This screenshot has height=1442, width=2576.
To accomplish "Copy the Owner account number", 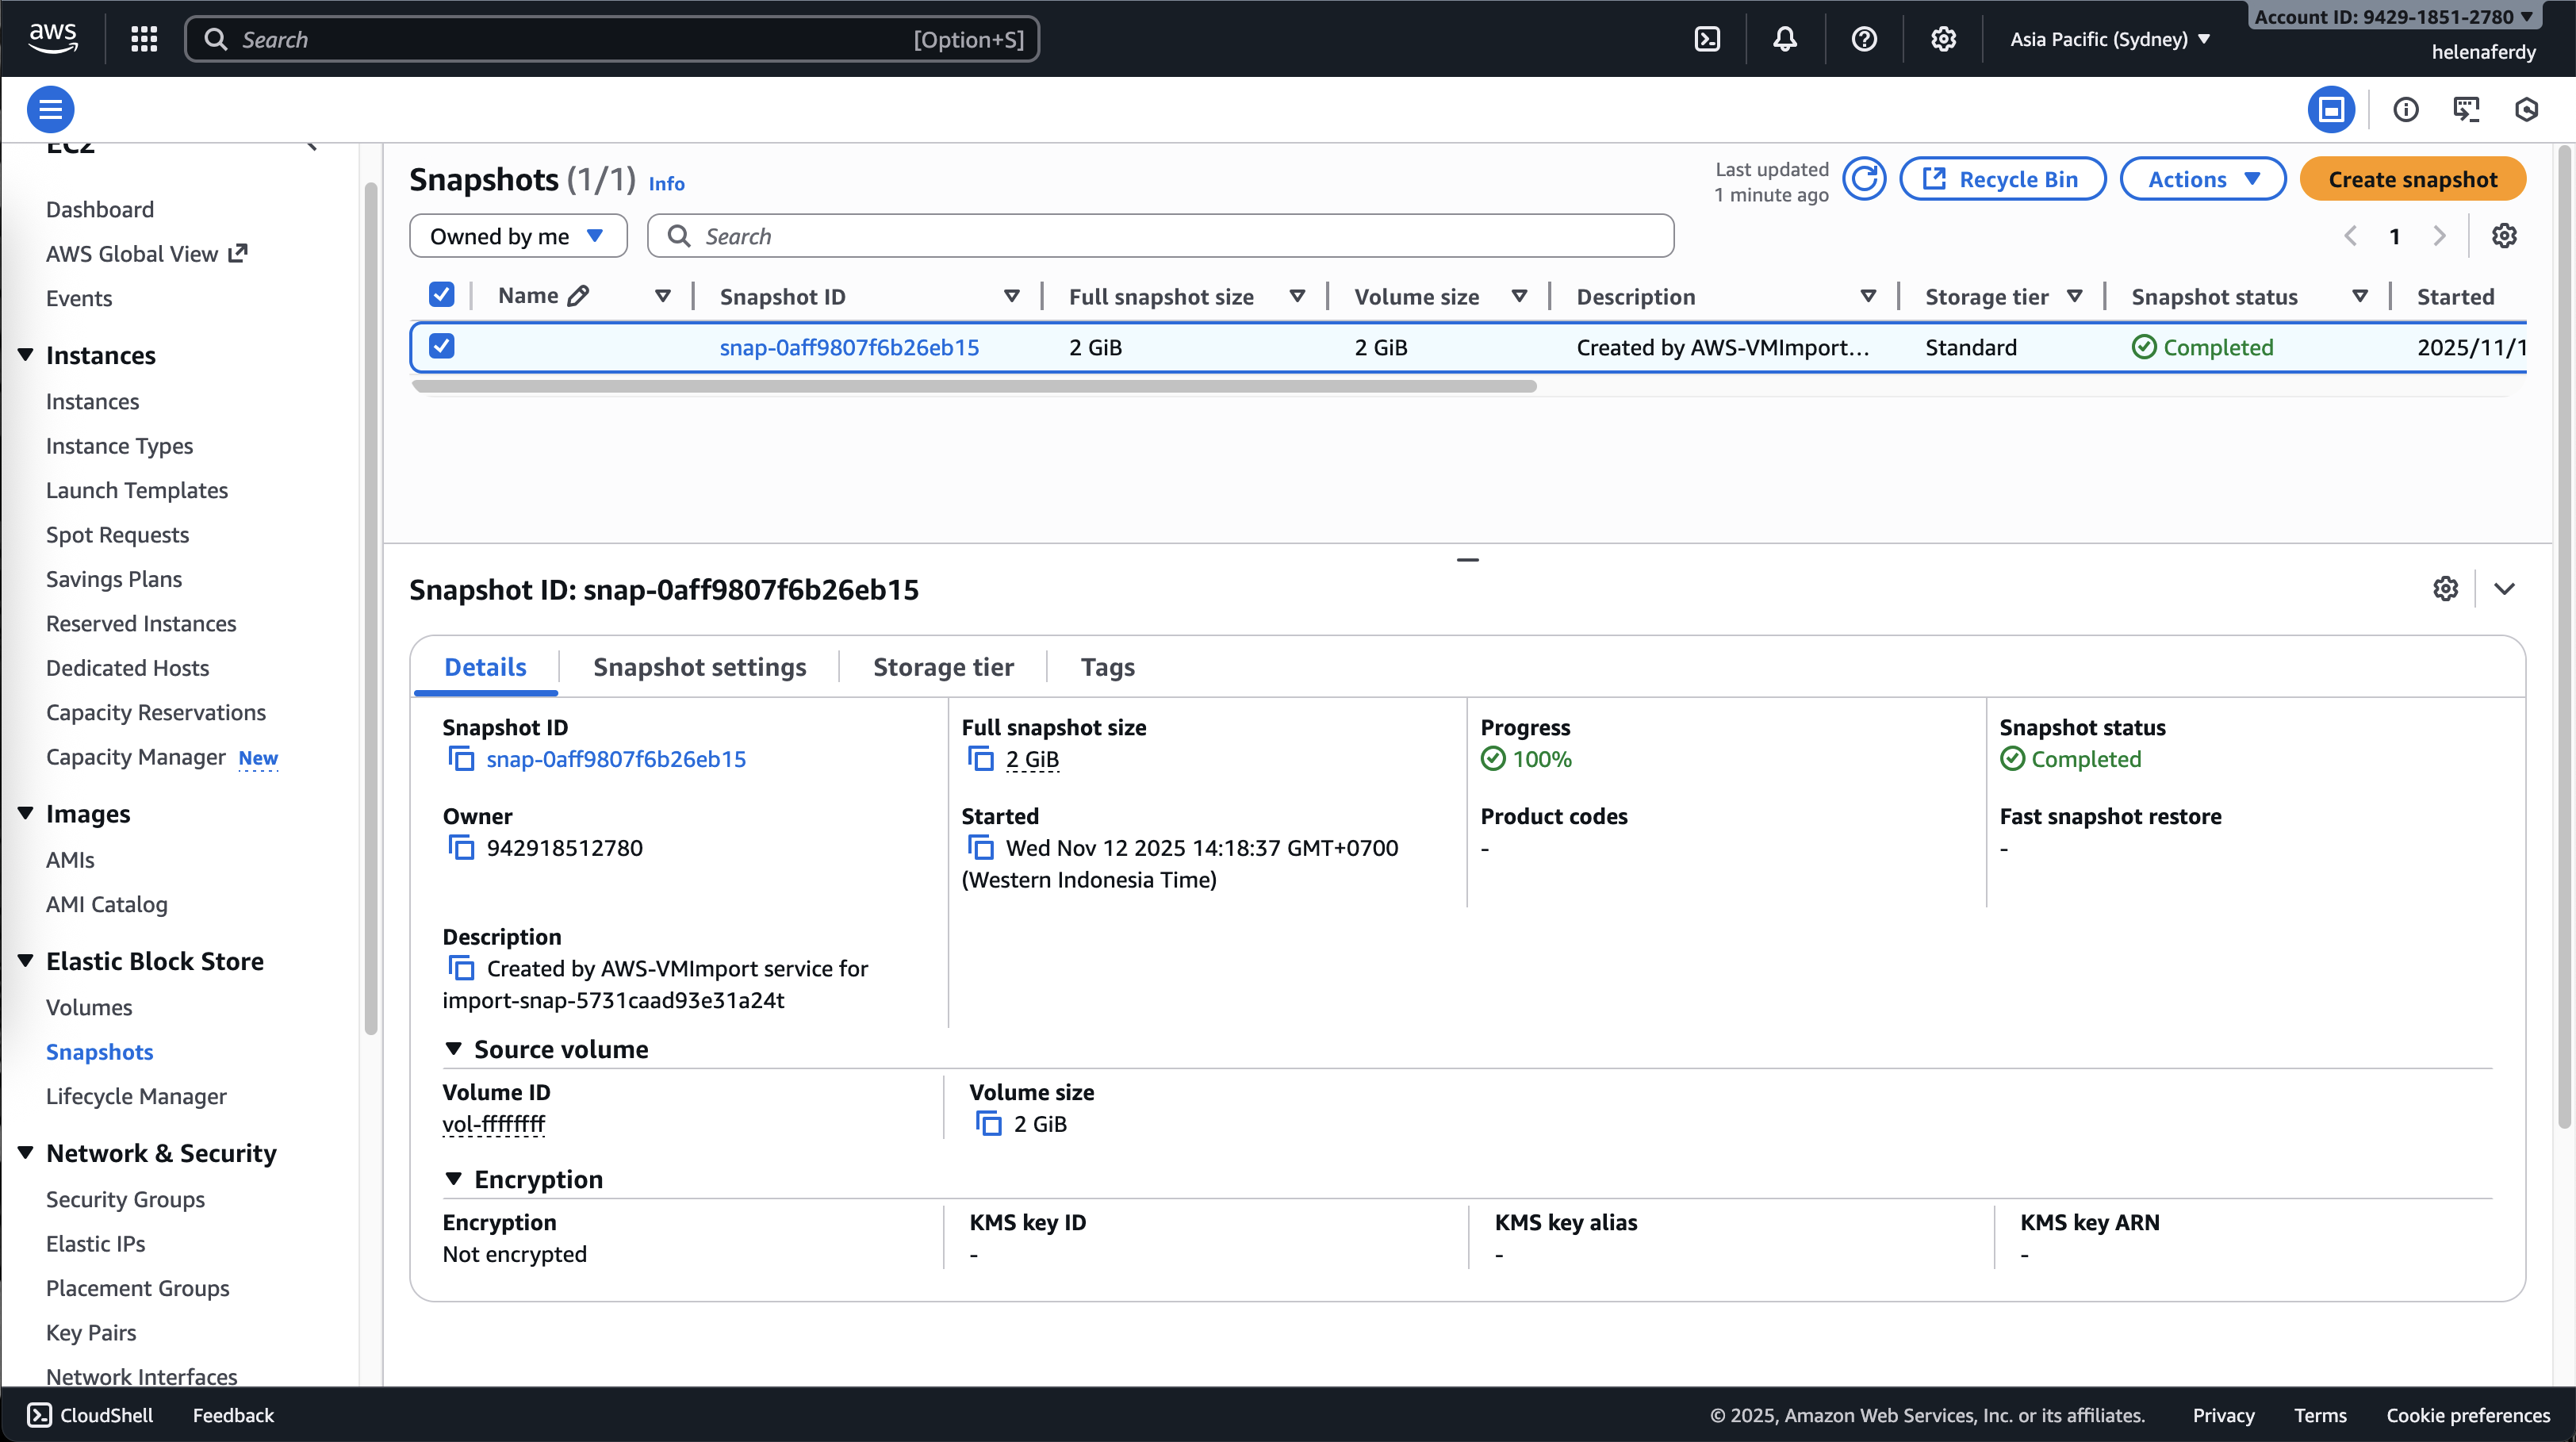I will (x=461, y=848).
